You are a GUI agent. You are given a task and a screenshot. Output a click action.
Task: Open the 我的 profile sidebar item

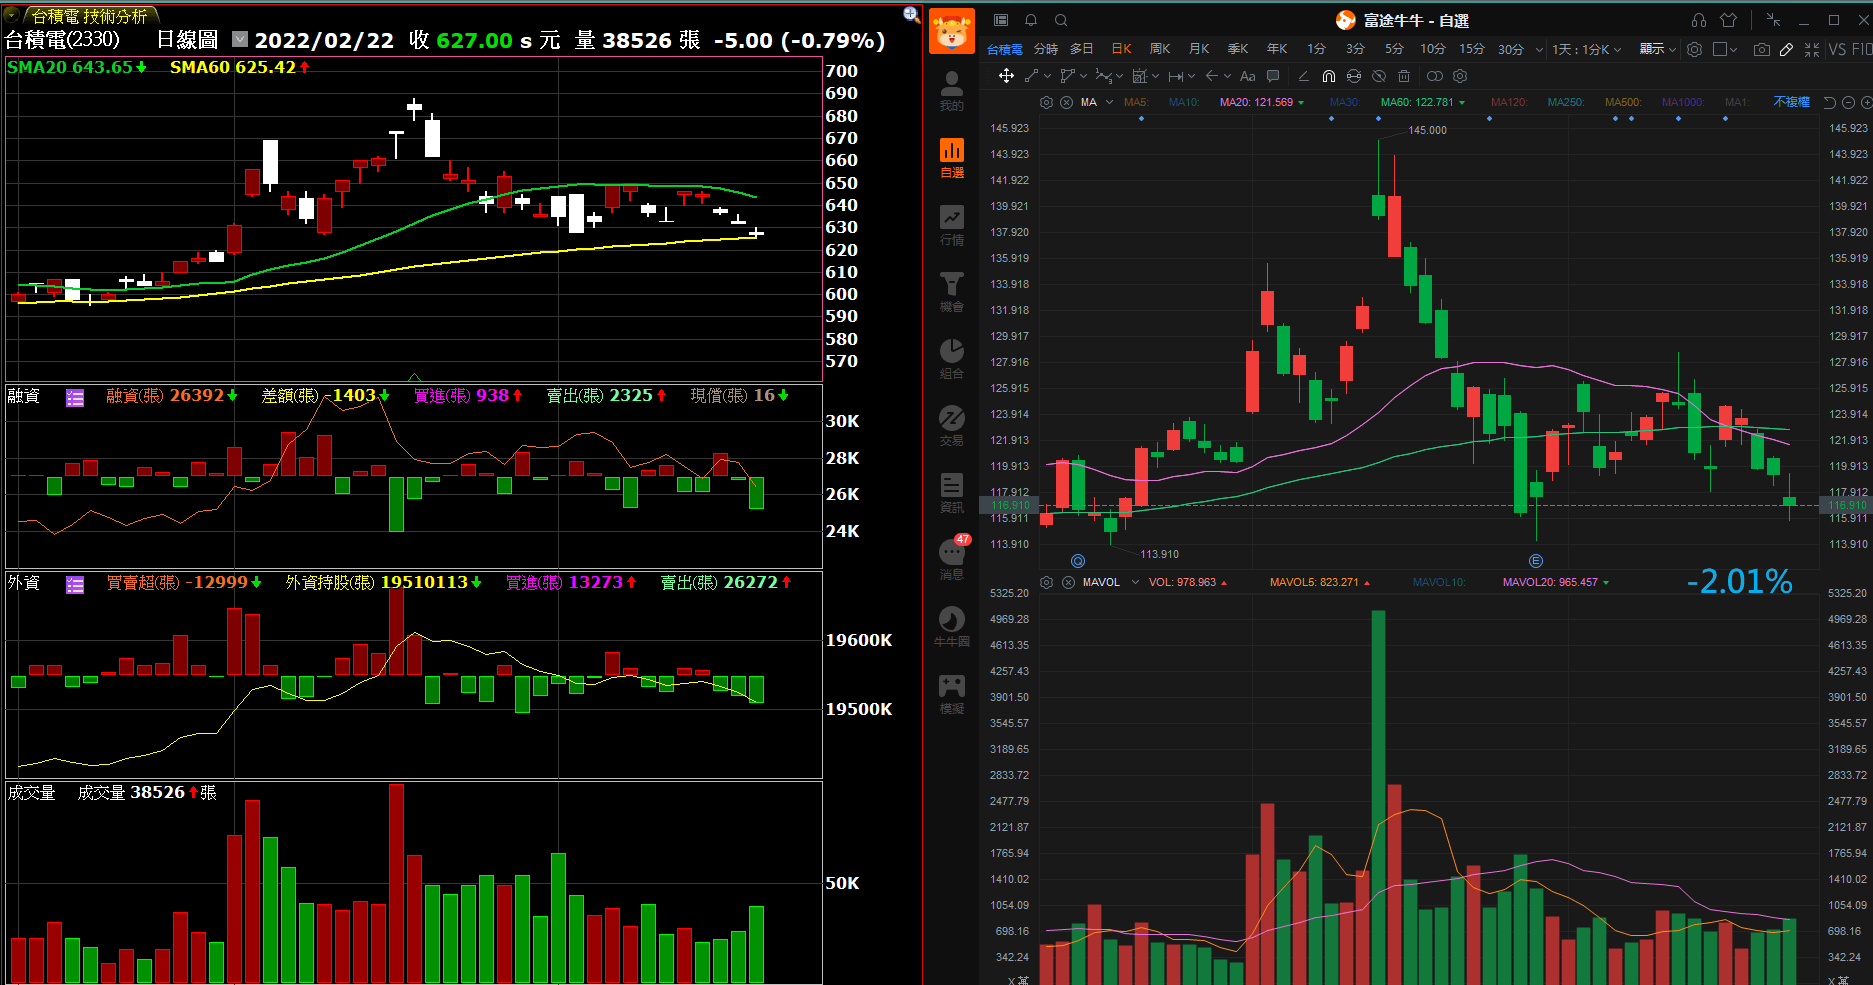951,91
